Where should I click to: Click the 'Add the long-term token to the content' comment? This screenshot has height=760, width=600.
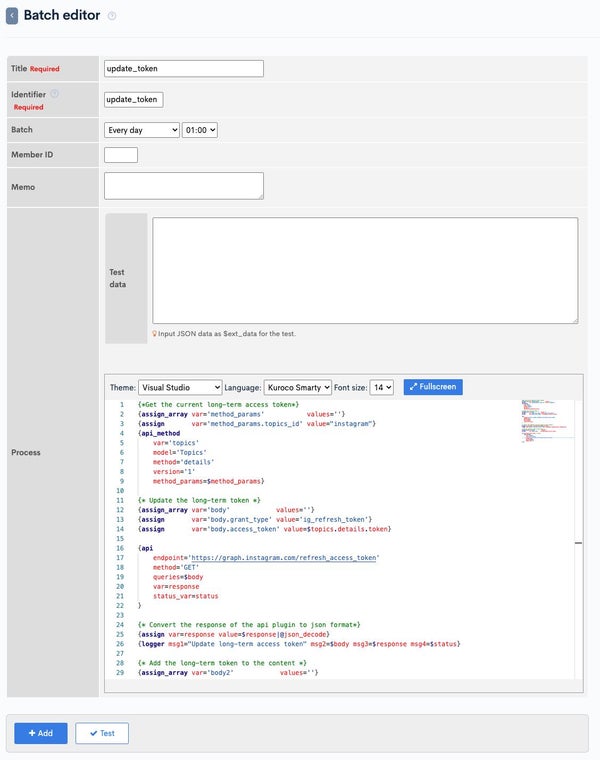point(222,663)
